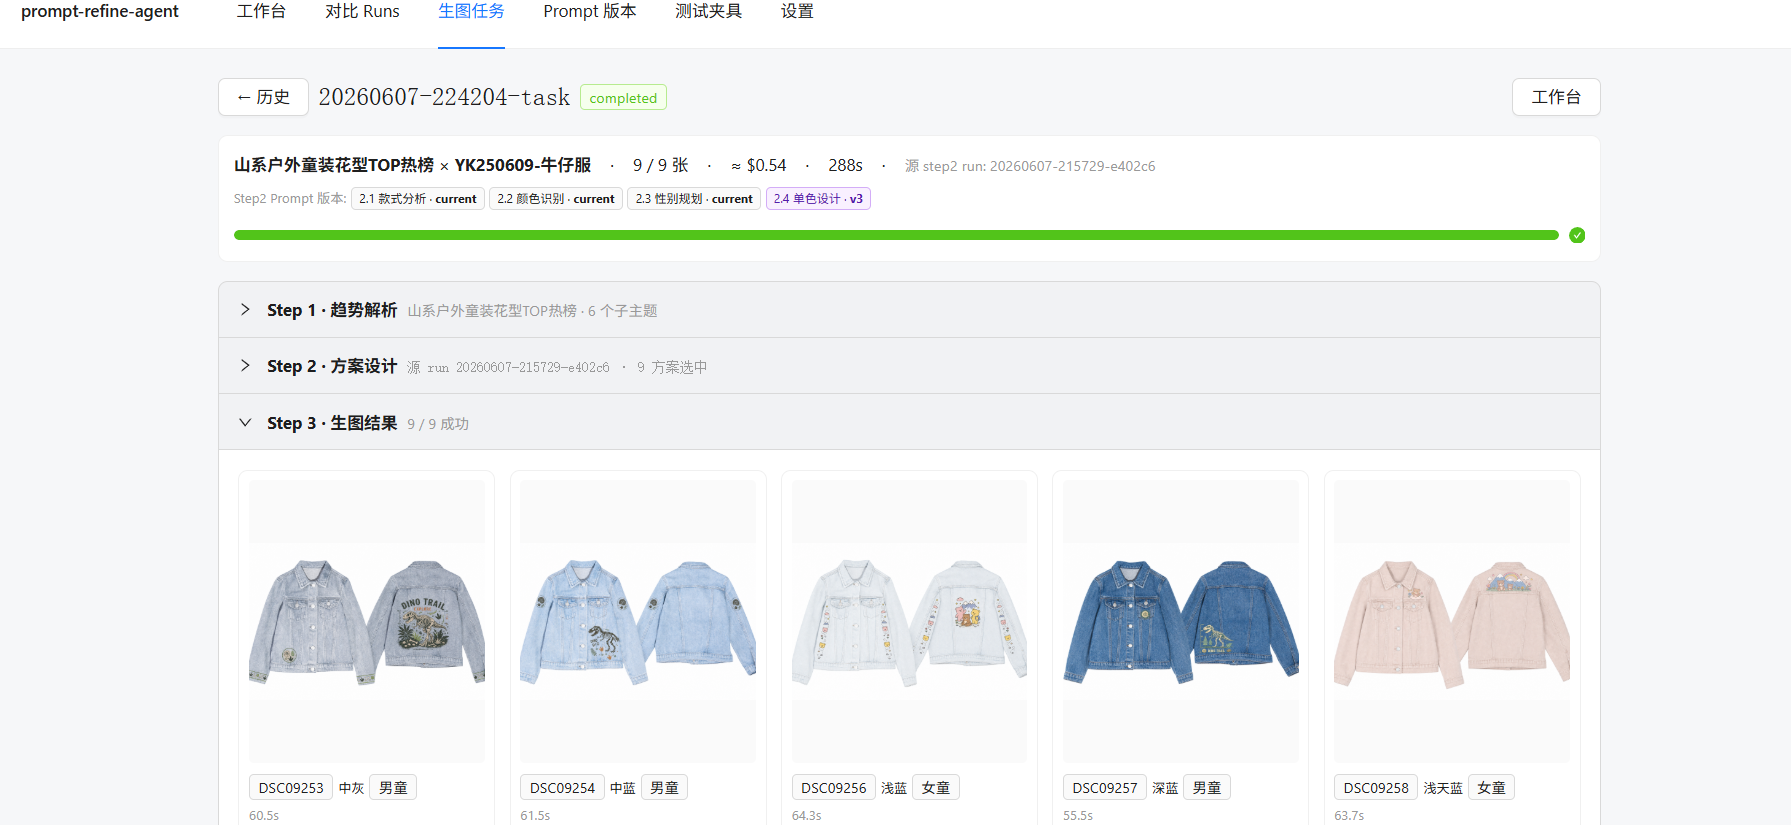Click the DSC09253 label tag
The width and height of the screenshot is (1791, 825).
point(291,788)
